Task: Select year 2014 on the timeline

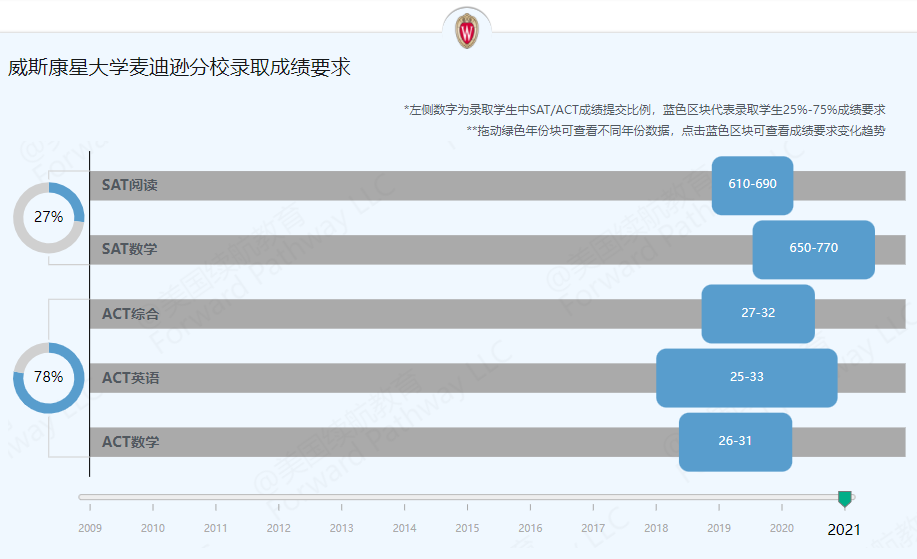Action: [x=404, y=528]
